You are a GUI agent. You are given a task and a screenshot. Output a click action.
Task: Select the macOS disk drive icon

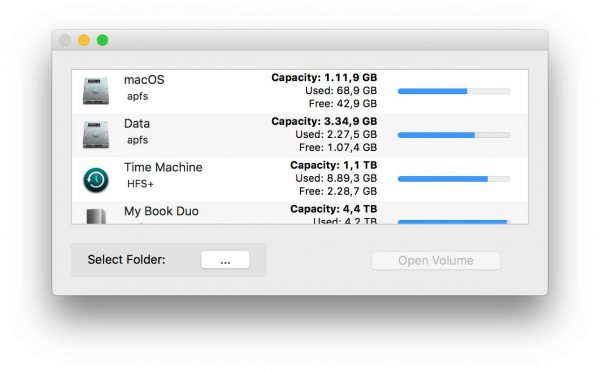click(96, 91)
